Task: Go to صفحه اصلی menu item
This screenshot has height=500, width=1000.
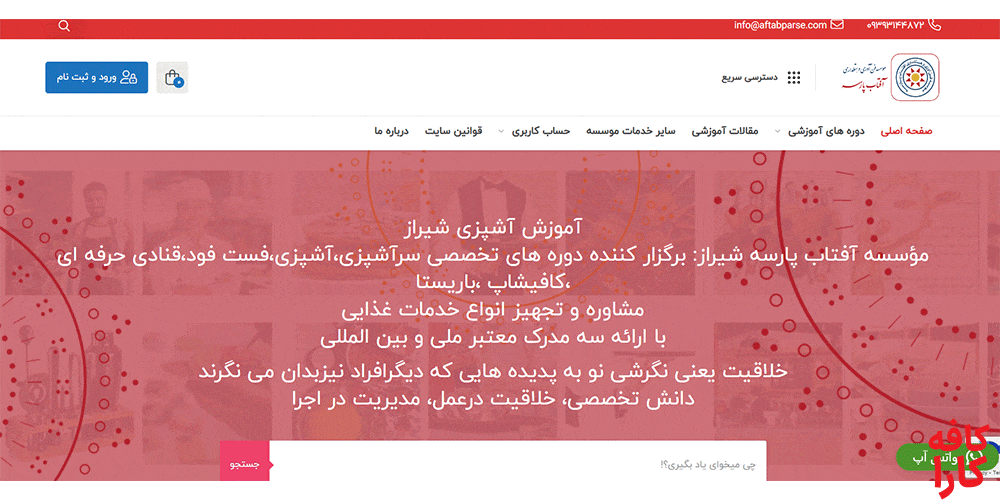Action: point(906,131)
